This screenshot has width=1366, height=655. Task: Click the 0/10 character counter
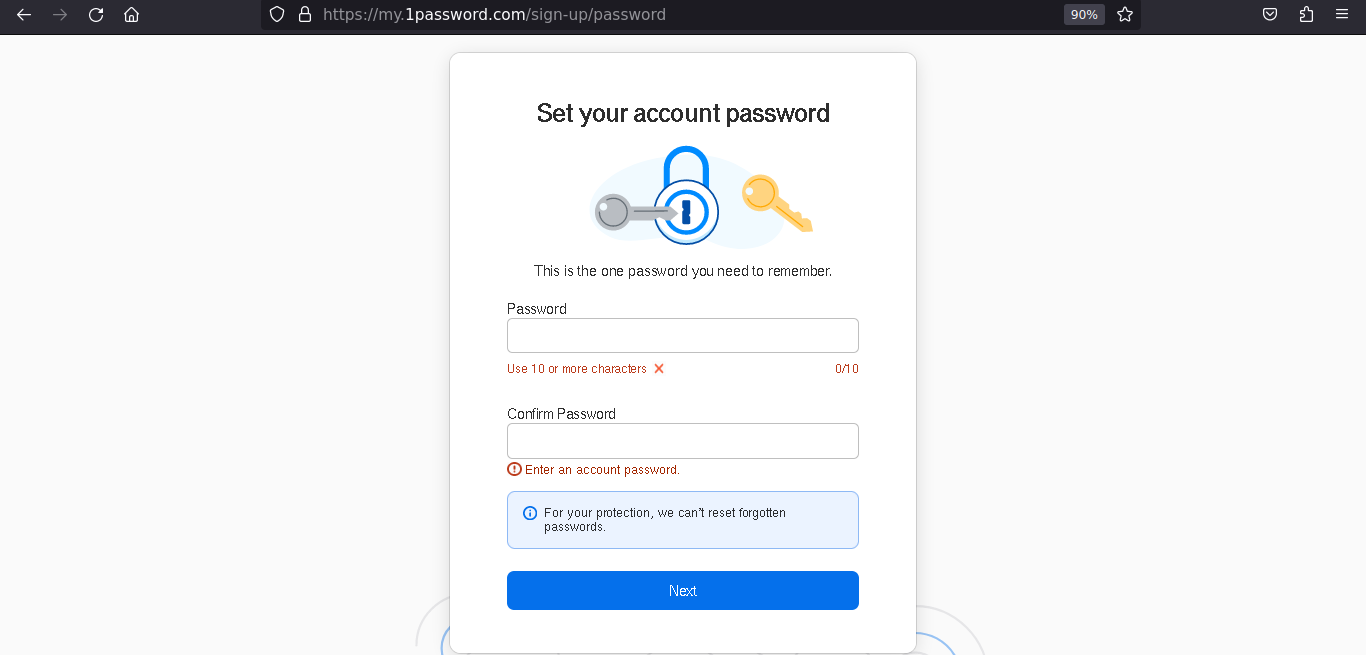pyautogui.click(x=846, y=368)
